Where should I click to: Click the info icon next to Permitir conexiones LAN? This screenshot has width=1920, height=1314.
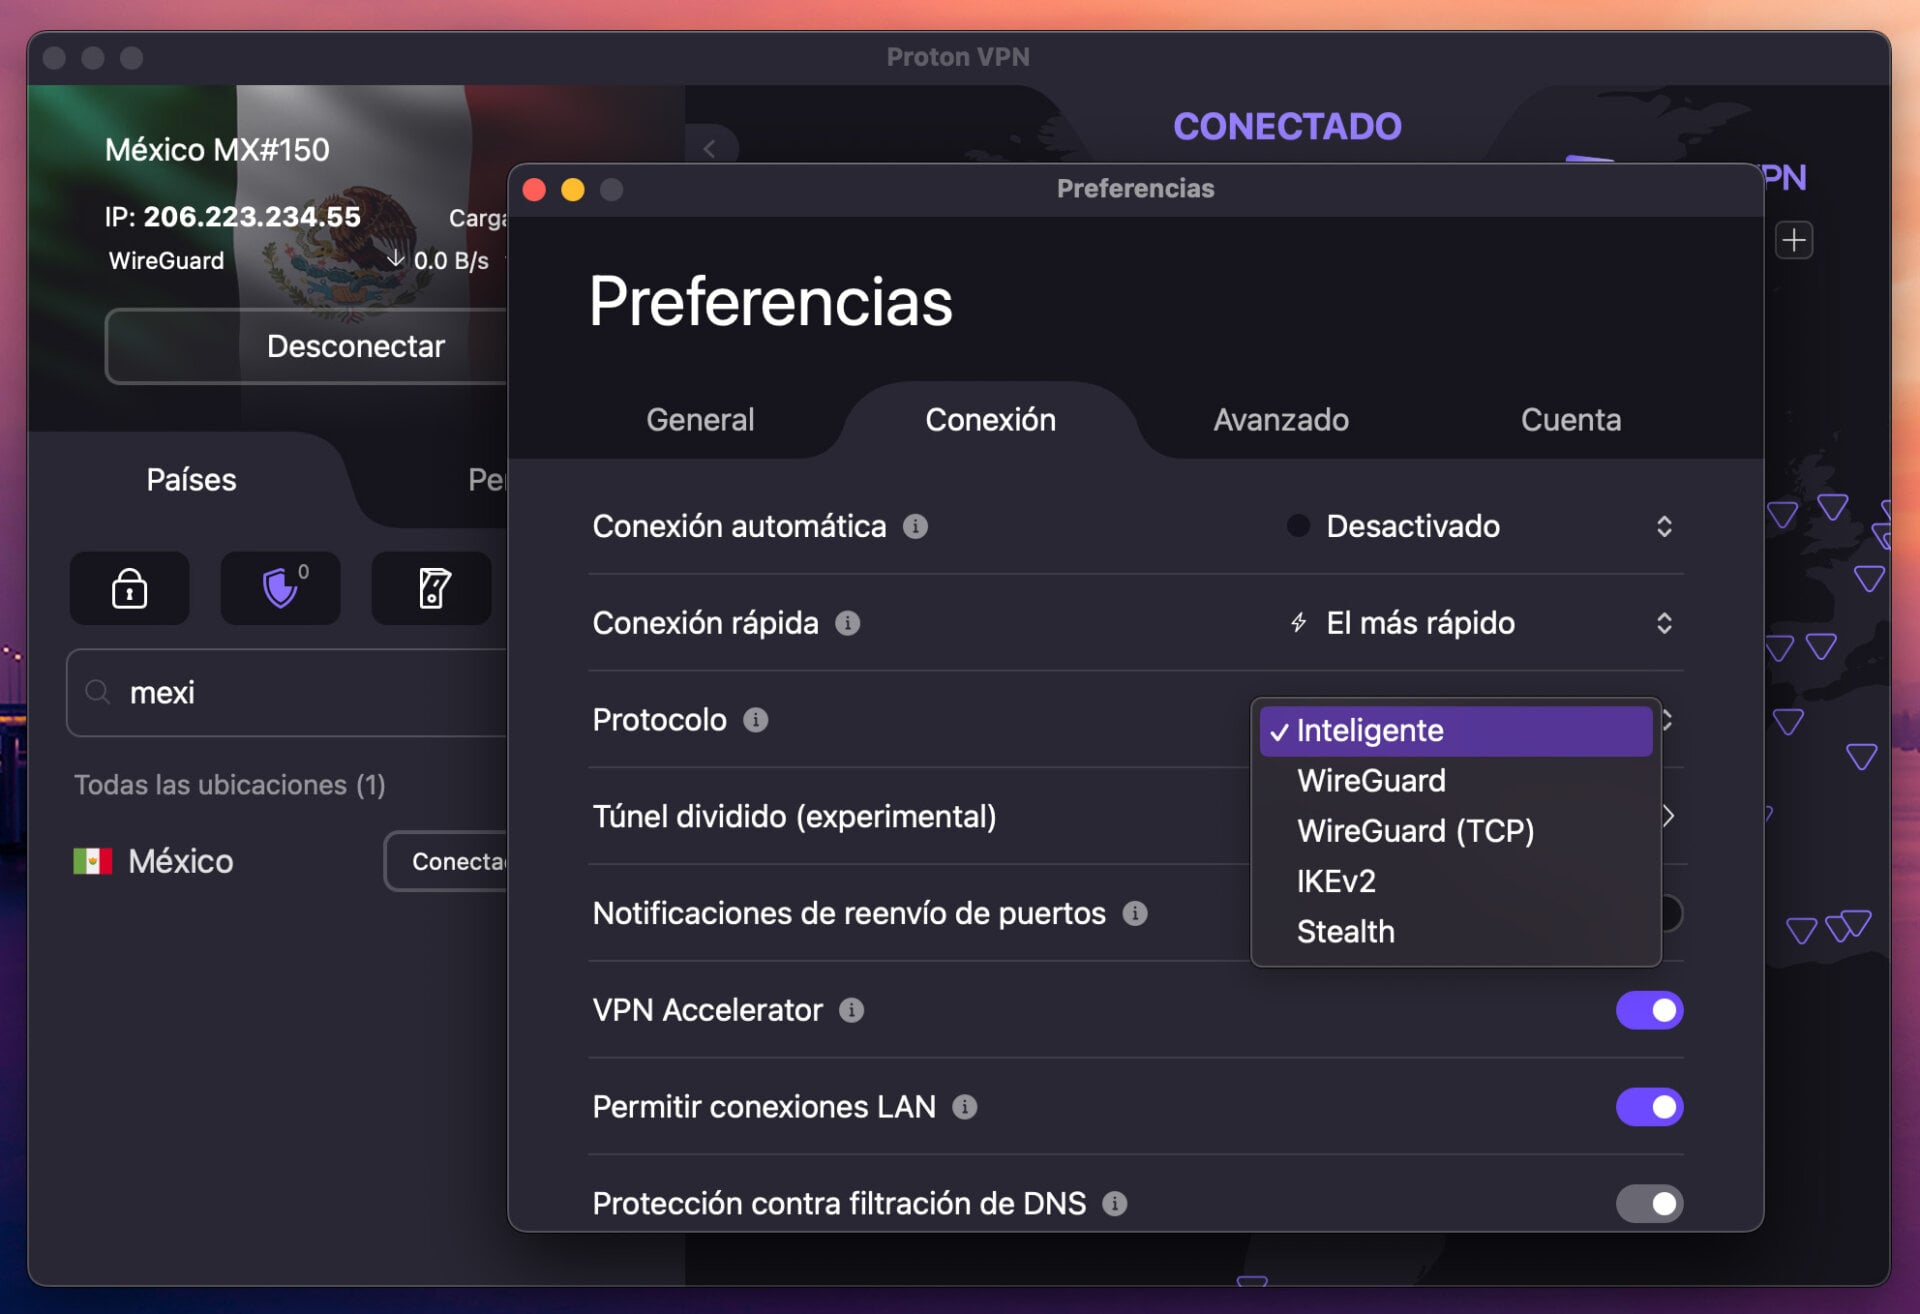pyautogui.click(x=965, y=1106)
